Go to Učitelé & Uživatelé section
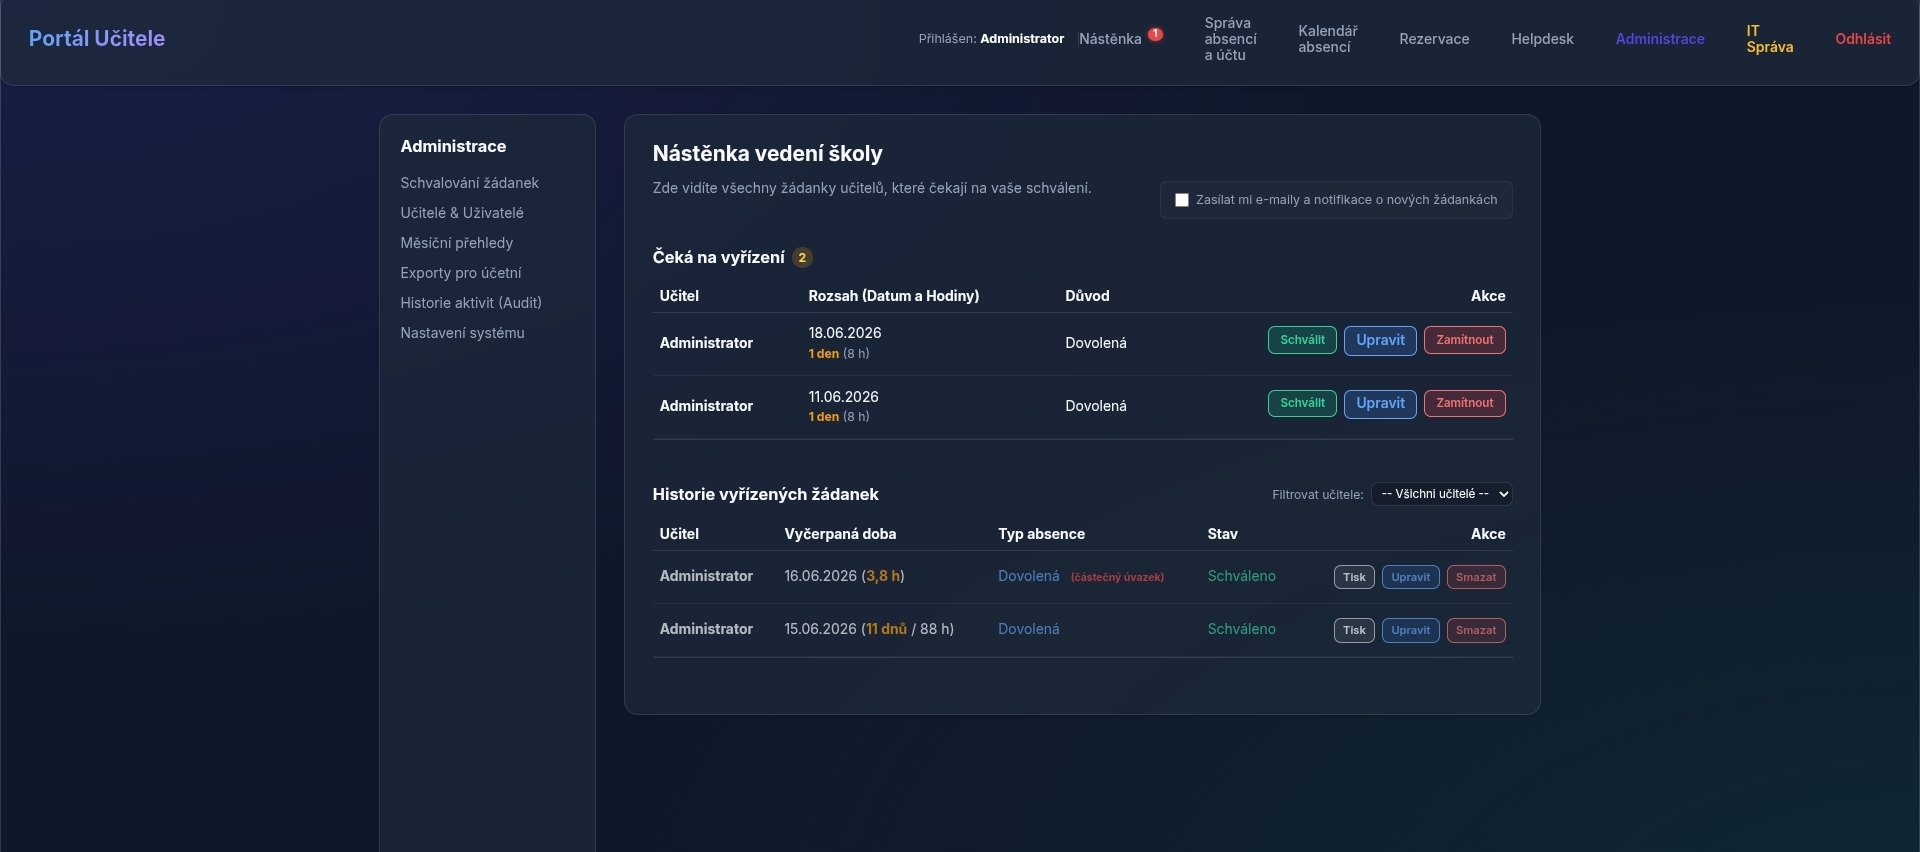Image resolution: width=1920 pixels, height=852 pixels. click(462, 213)
